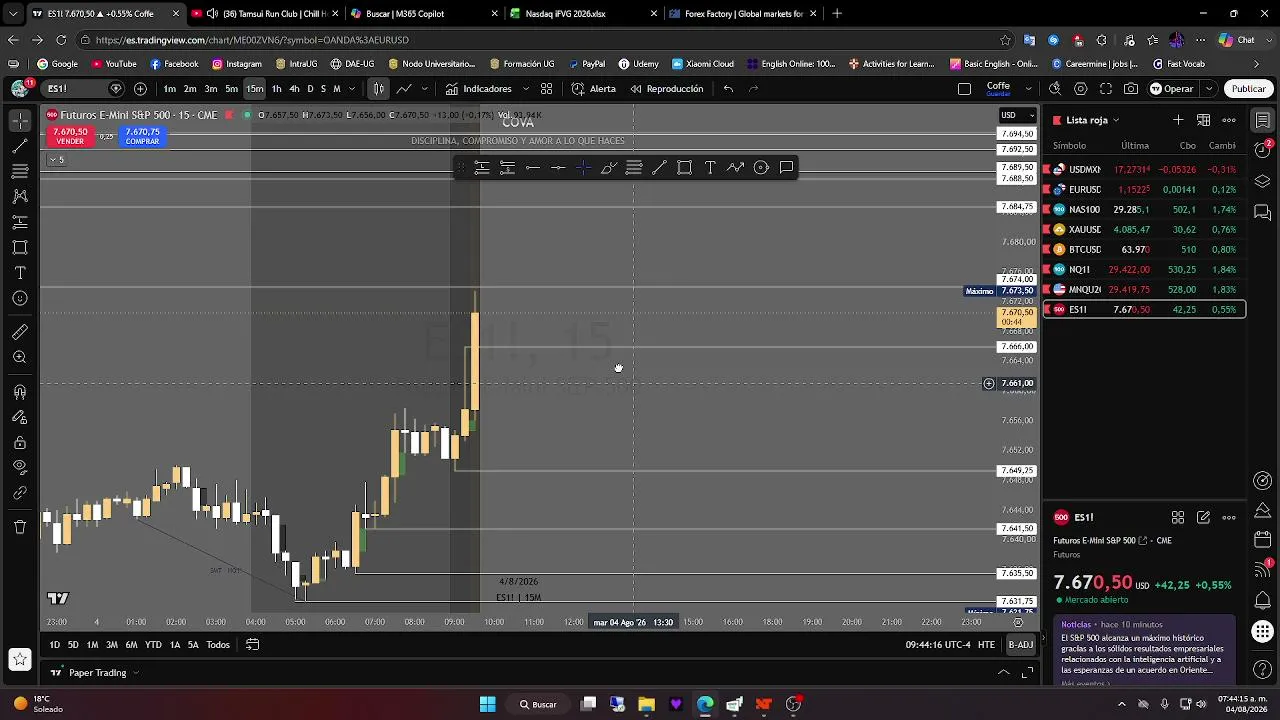Delete drawings with the trash icon
1280x720 pixels.
[x=20, y=527]
